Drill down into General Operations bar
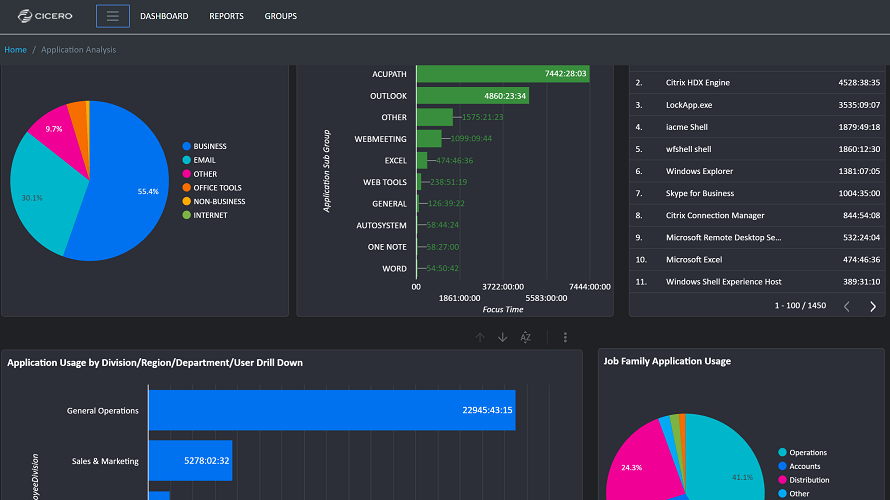 (332, 410)
